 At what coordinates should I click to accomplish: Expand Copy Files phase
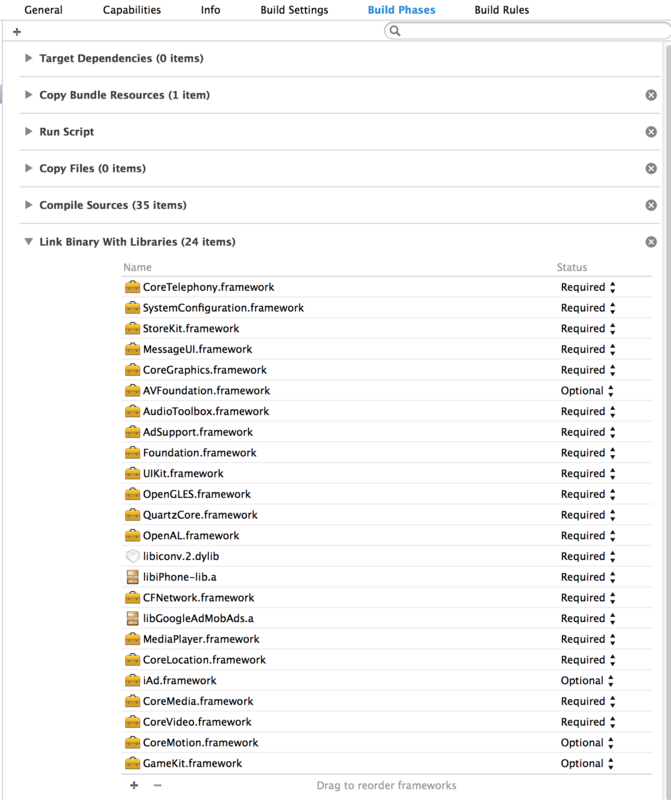point(29,168)
